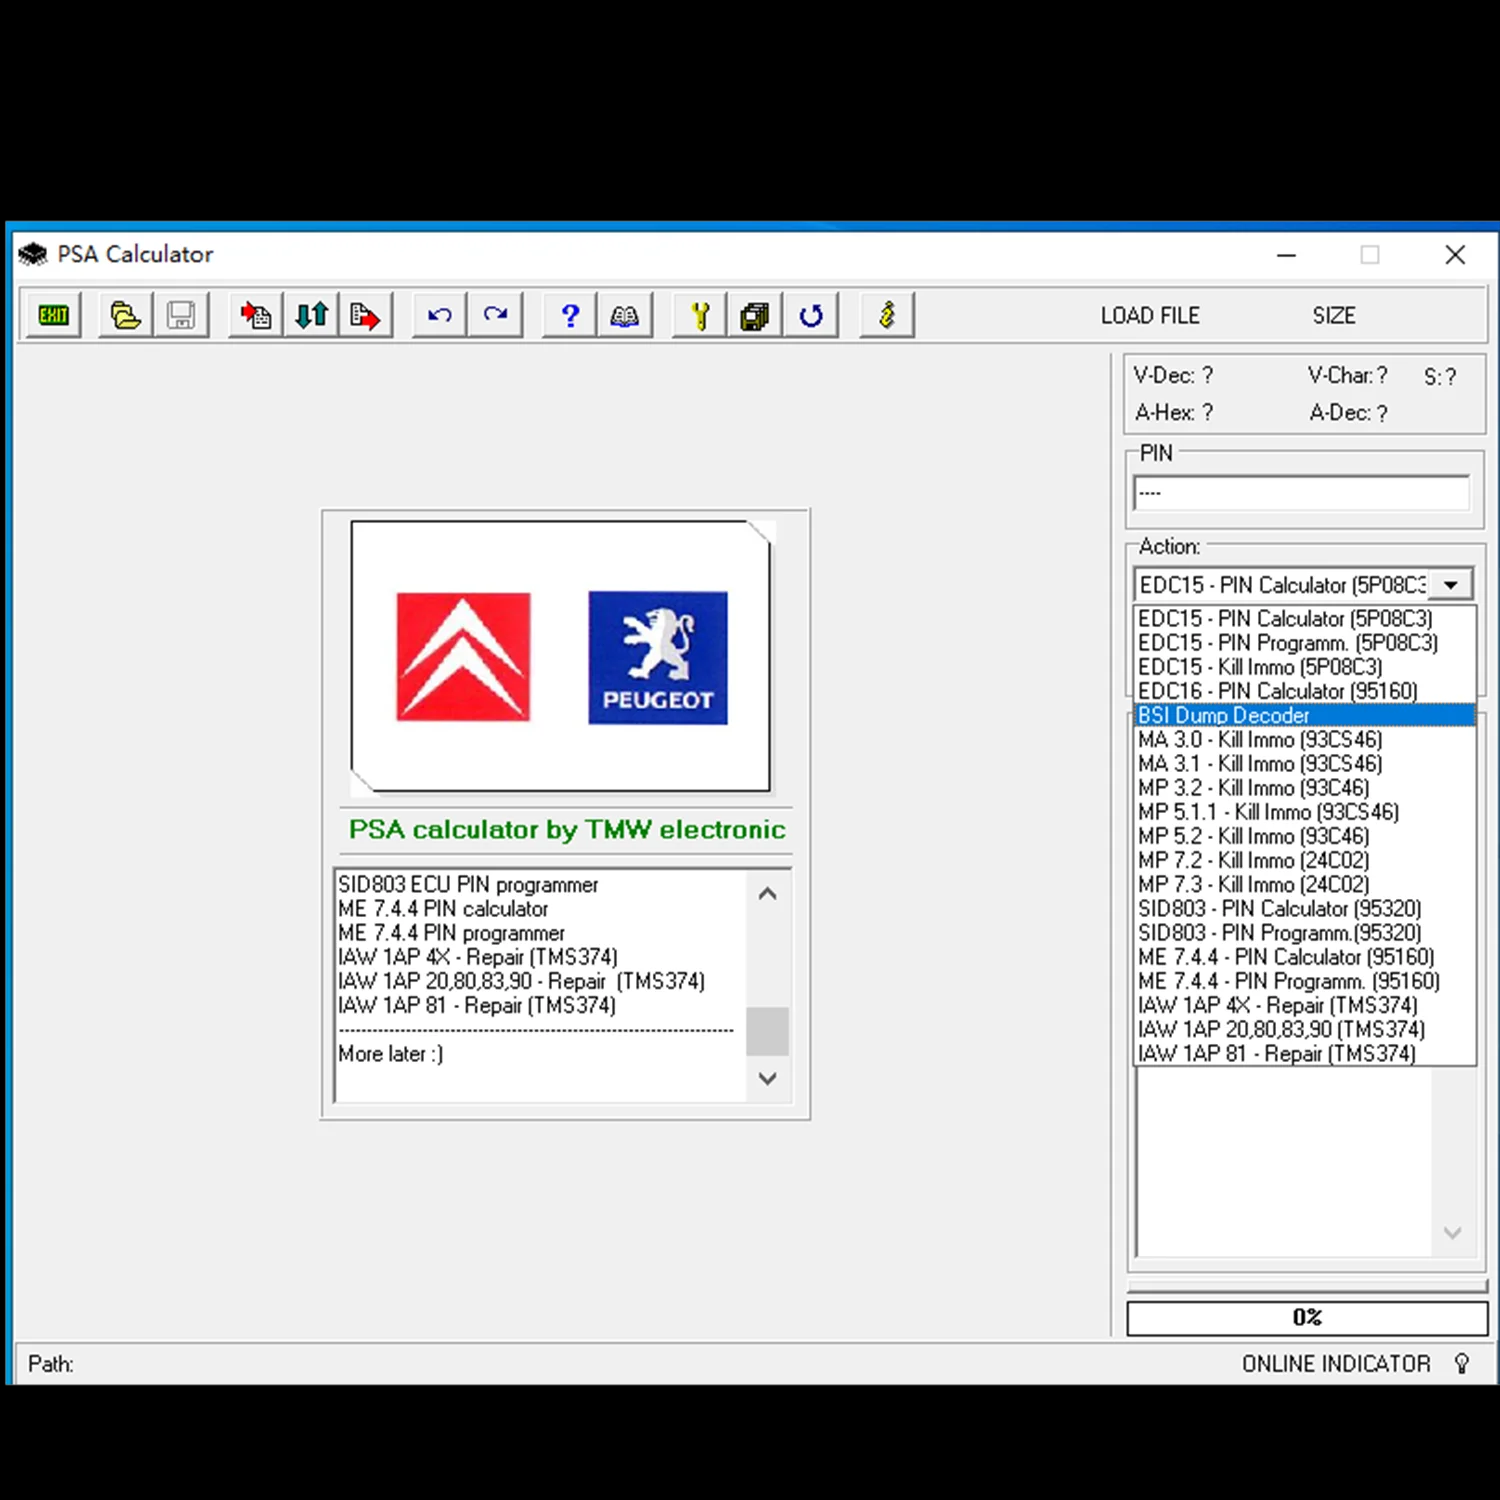Viewport: 1500px width, 1500px height.
Task: Click the 'More later :)' text line
Action: (x=390, y=1054)
